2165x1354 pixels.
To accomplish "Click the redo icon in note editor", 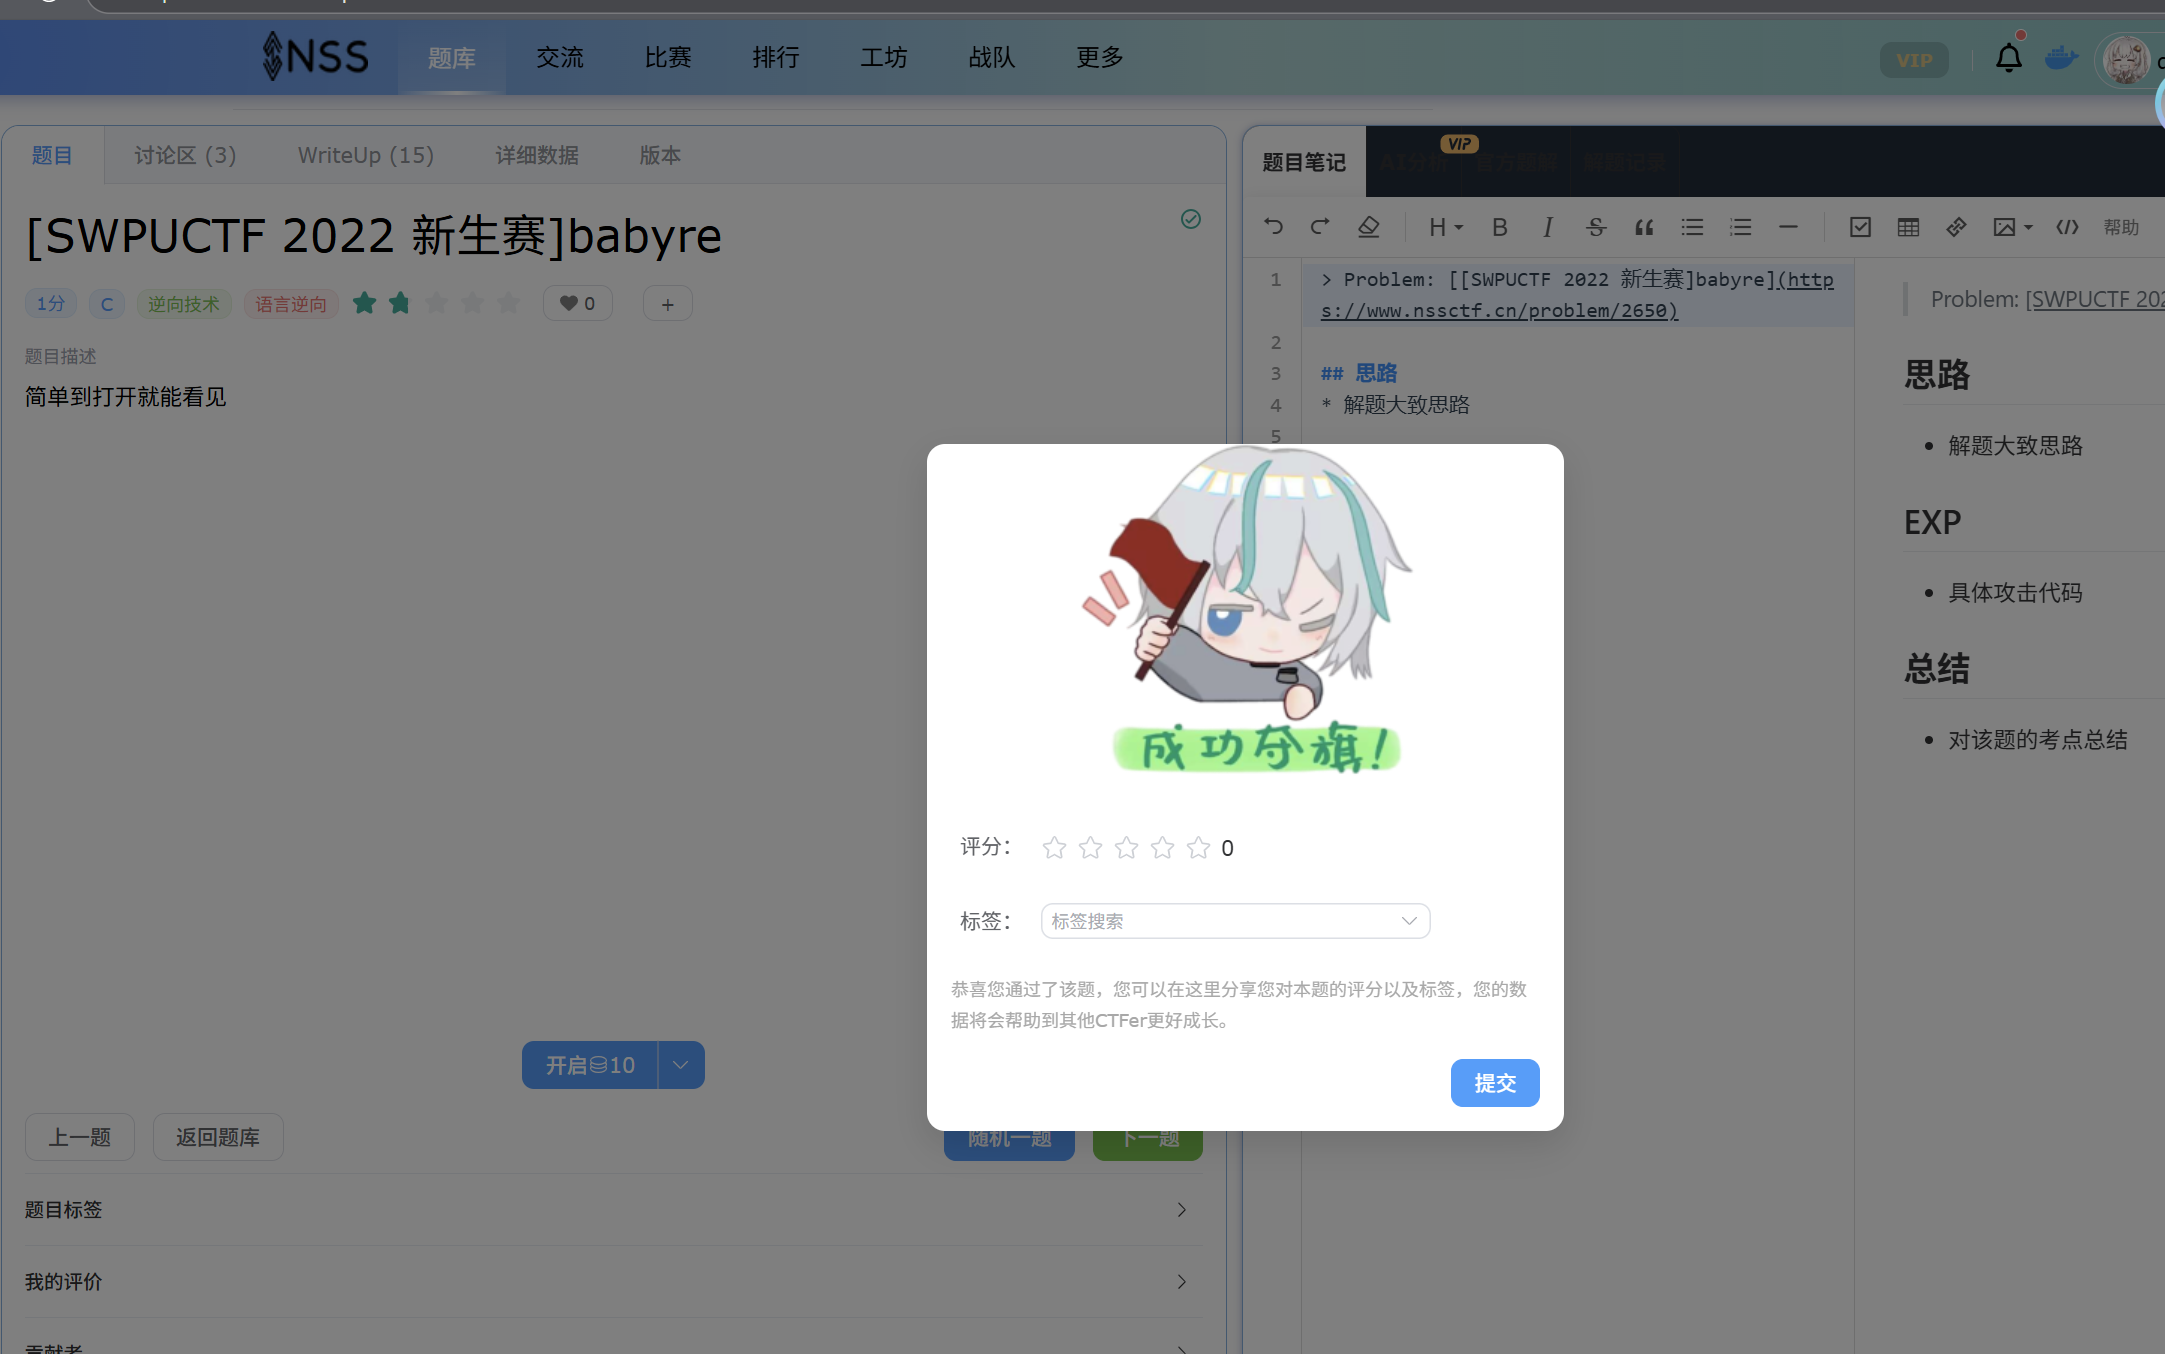I will point(1320,227).
